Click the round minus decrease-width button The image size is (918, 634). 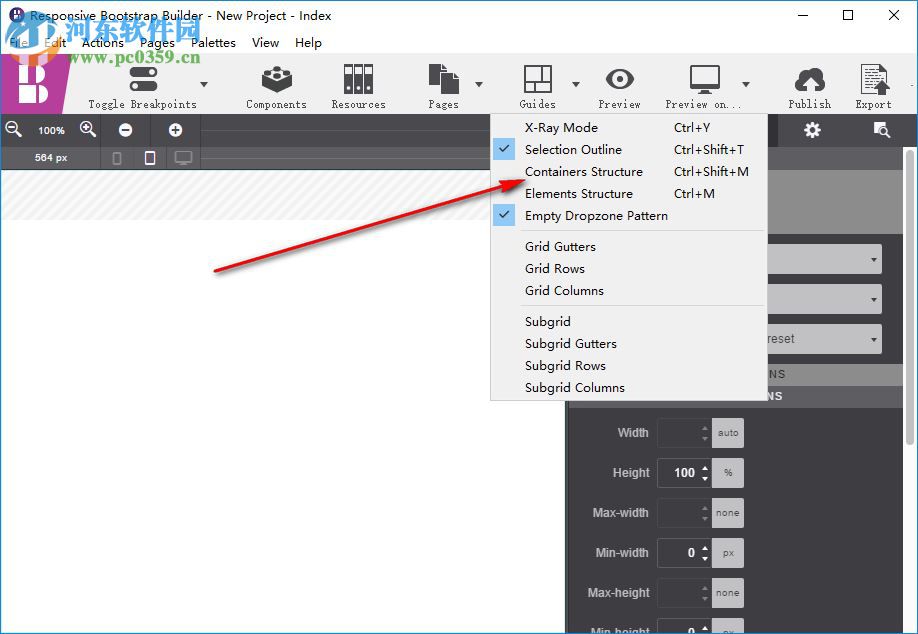(x=125, y=130)
